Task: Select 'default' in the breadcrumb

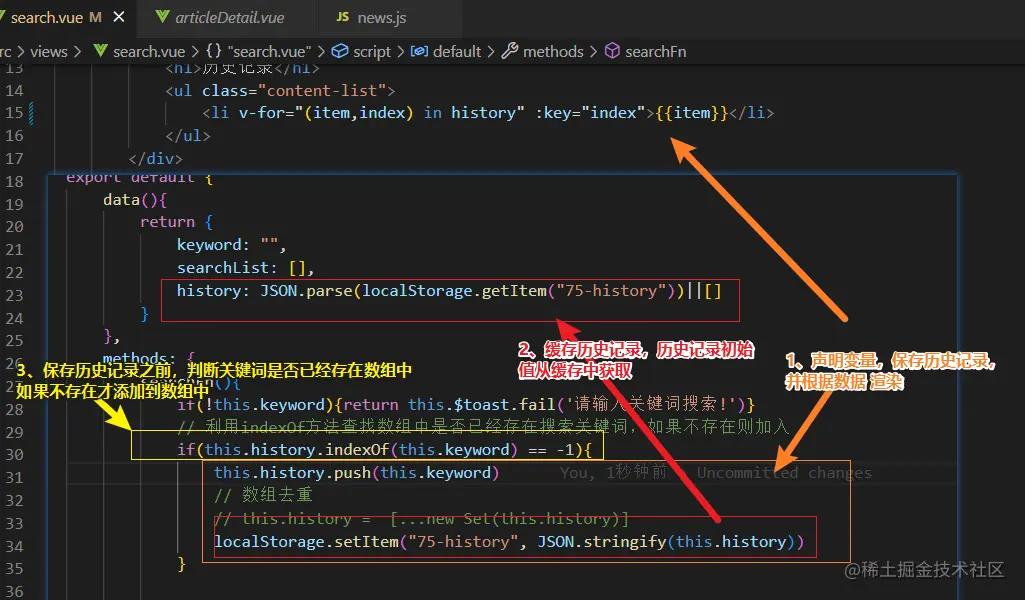Action: 457,52
